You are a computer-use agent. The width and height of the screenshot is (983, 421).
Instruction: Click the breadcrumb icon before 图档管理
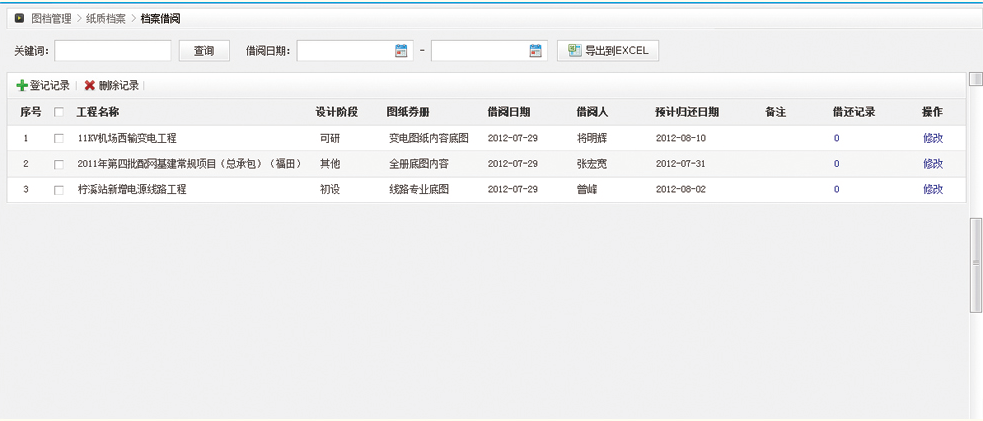click(19, 18)
